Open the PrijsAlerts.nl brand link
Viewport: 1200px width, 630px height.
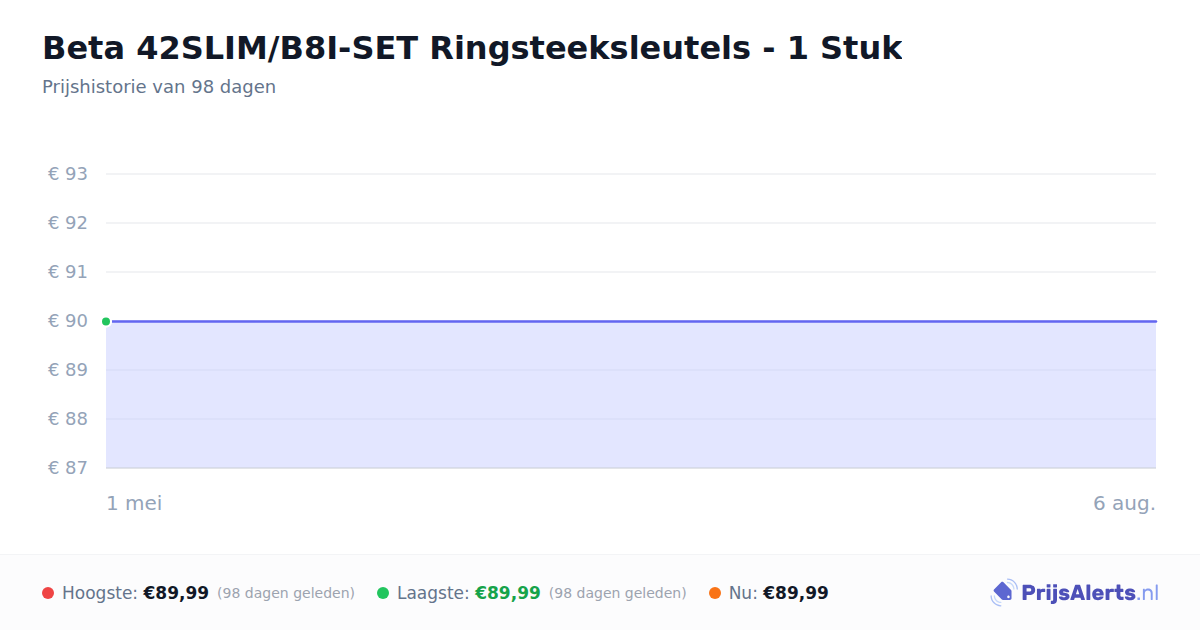[x=1074, y=593]
